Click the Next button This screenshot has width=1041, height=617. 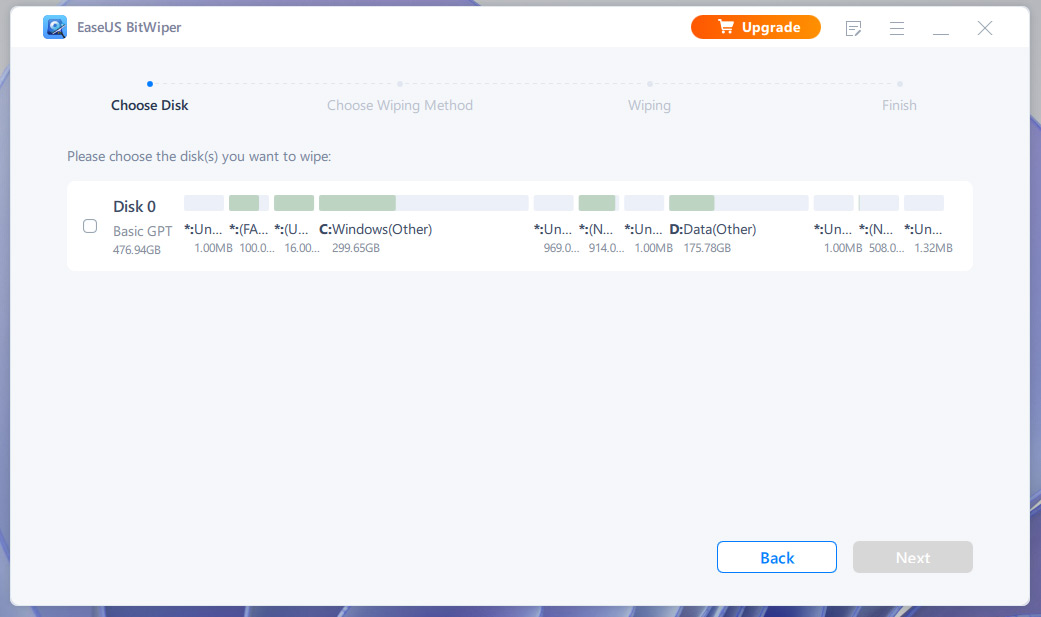pos(913,557)
